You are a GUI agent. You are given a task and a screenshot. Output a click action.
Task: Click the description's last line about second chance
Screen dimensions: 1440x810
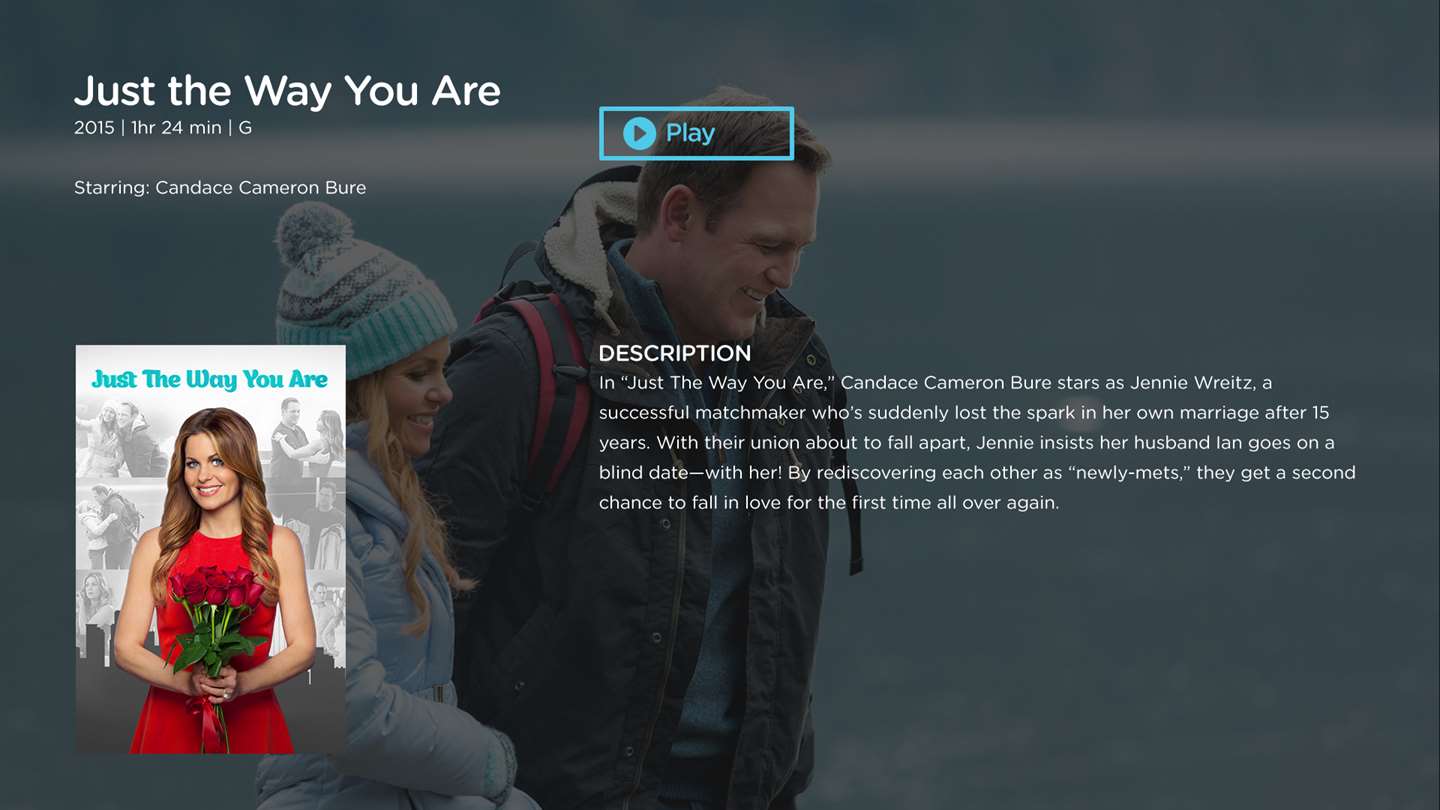[828, 503]
